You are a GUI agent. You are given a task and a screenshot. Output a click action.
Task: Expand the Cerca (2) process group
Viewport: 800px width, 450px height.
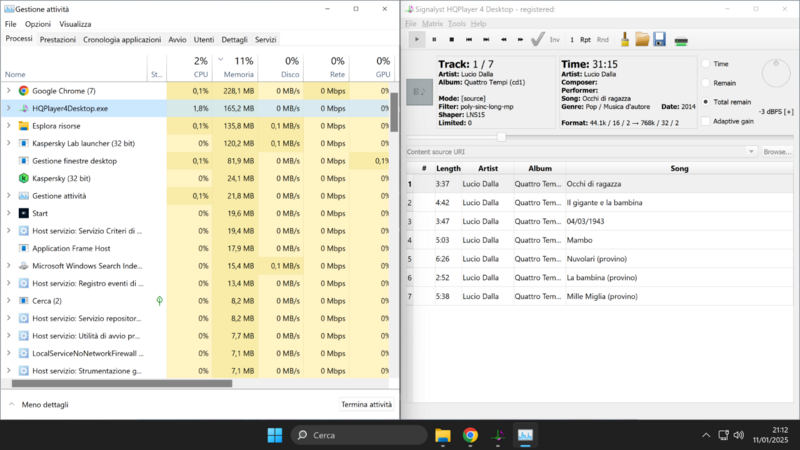pyautogui.click(x=9, y=300)
